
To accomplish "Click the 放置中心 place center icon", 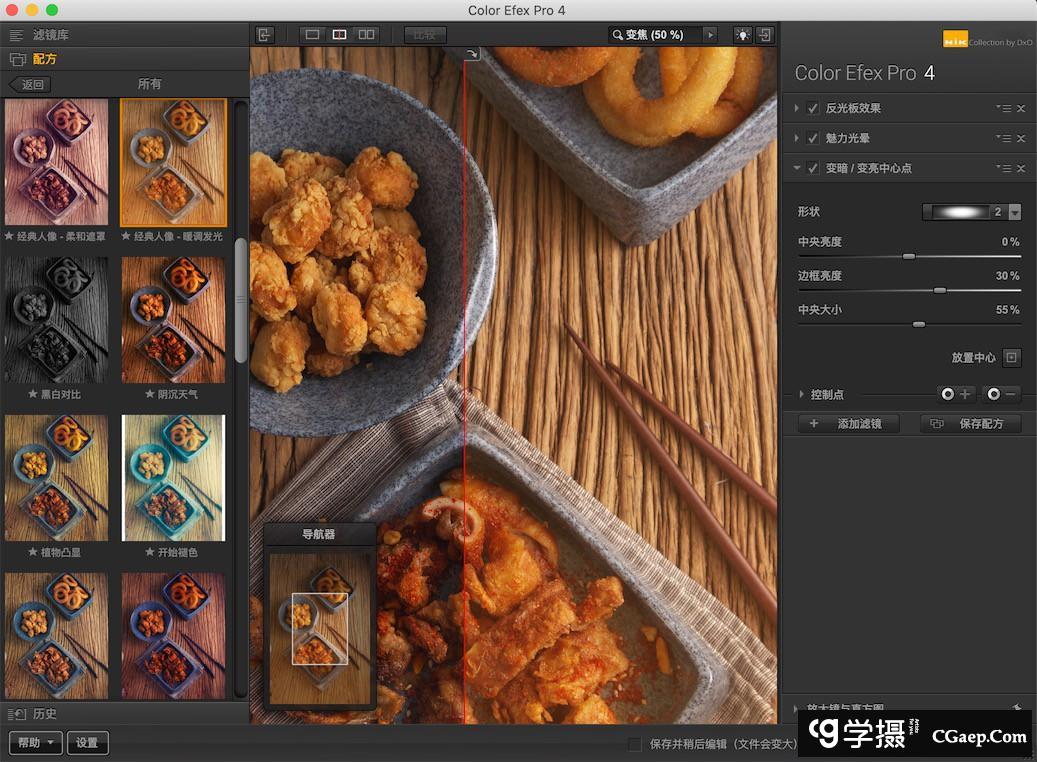I will (x=1011, y=357).
